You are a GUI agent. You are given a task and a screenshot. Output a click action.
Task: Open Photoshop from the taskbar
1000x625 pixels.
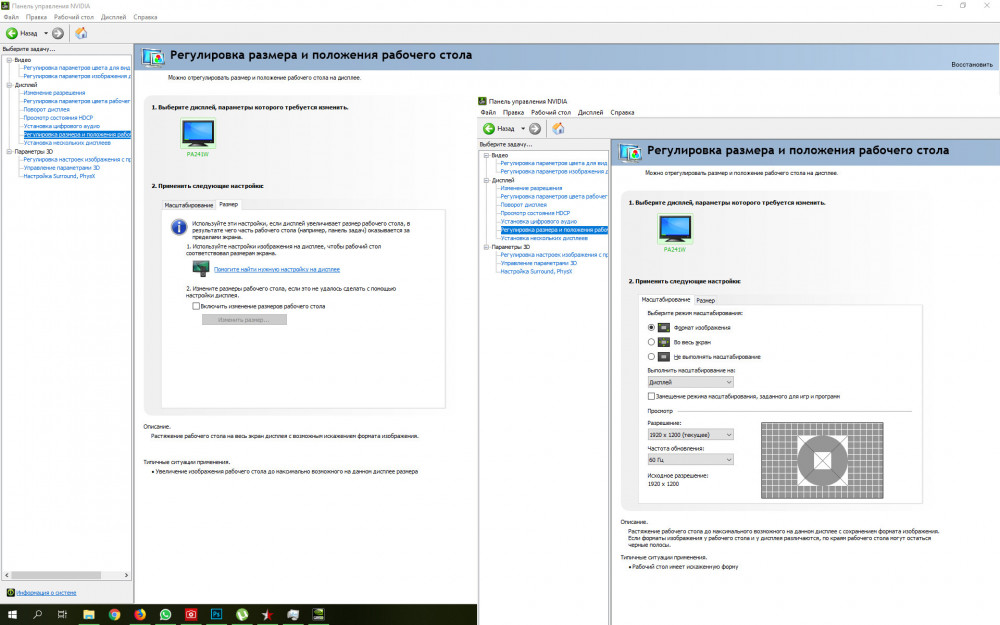click(x=216, y=615)
